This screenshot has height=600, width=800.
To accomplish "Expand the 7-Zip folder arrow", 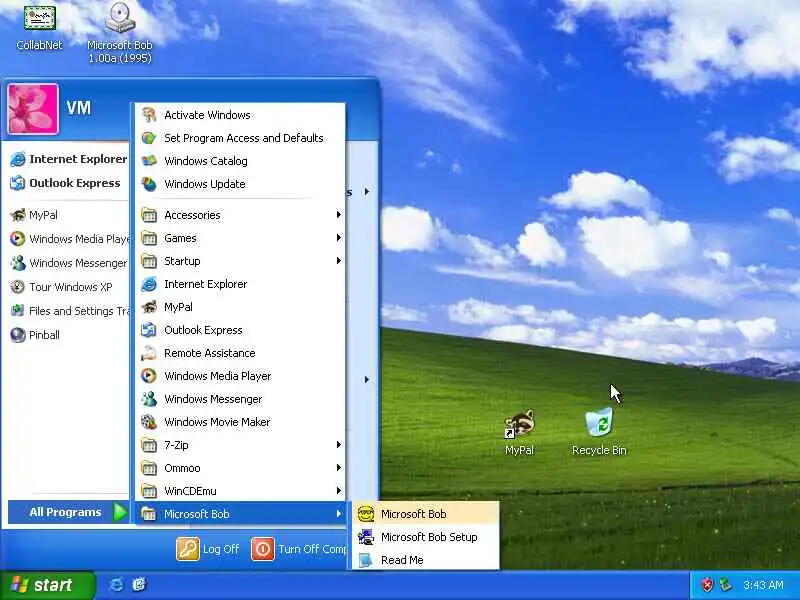I will 338,445.
